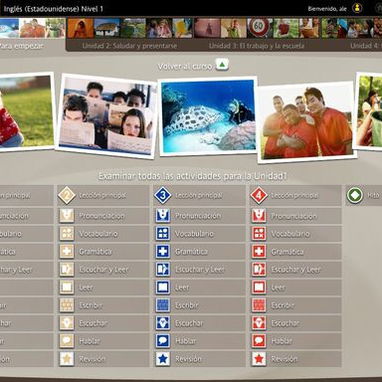Image resolution: width=382 pixels, height=382 pixels.
Task: Click the Hito milestone label
Action: (374, 195)
